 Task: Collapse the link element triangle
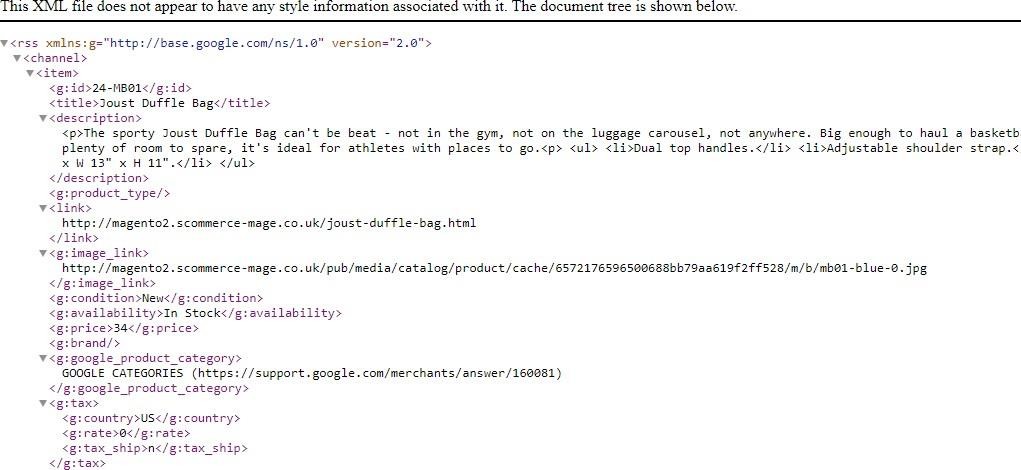tap(43, 208)
